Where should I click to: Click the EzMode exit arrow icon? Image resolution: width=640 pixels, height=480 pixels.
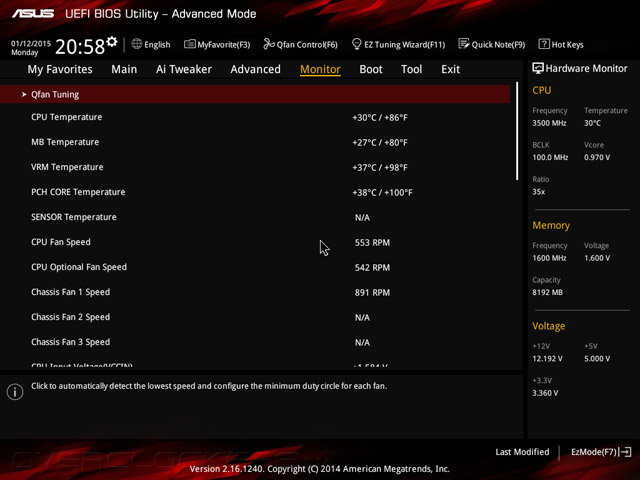pos(625,452)
